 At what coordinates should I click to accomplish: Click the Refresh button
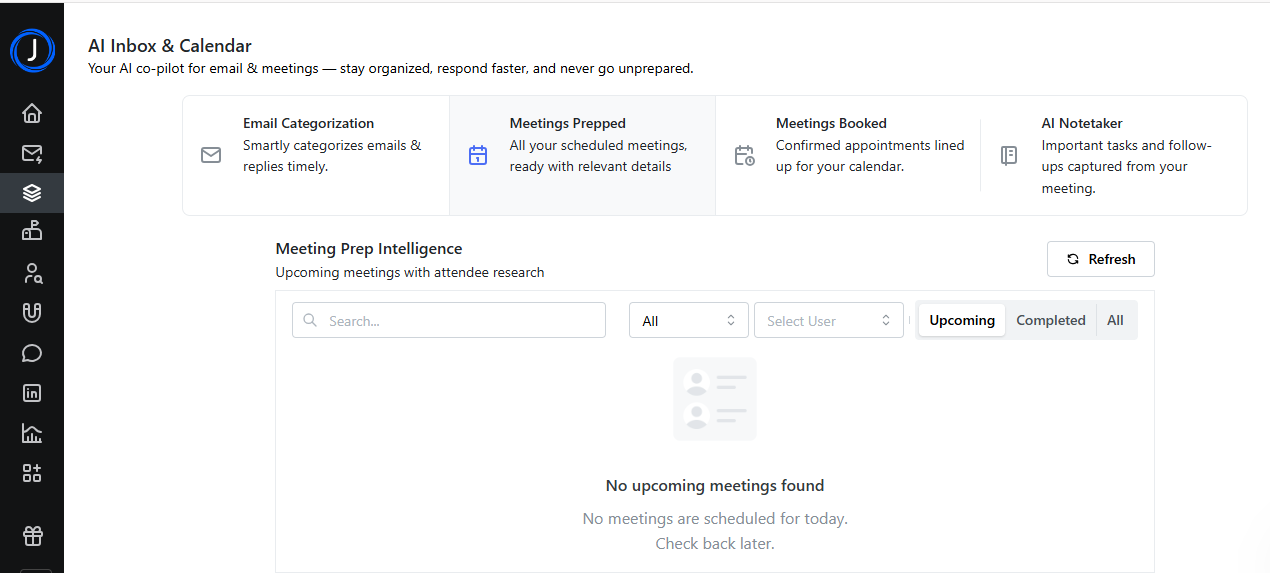[1101, 259]
